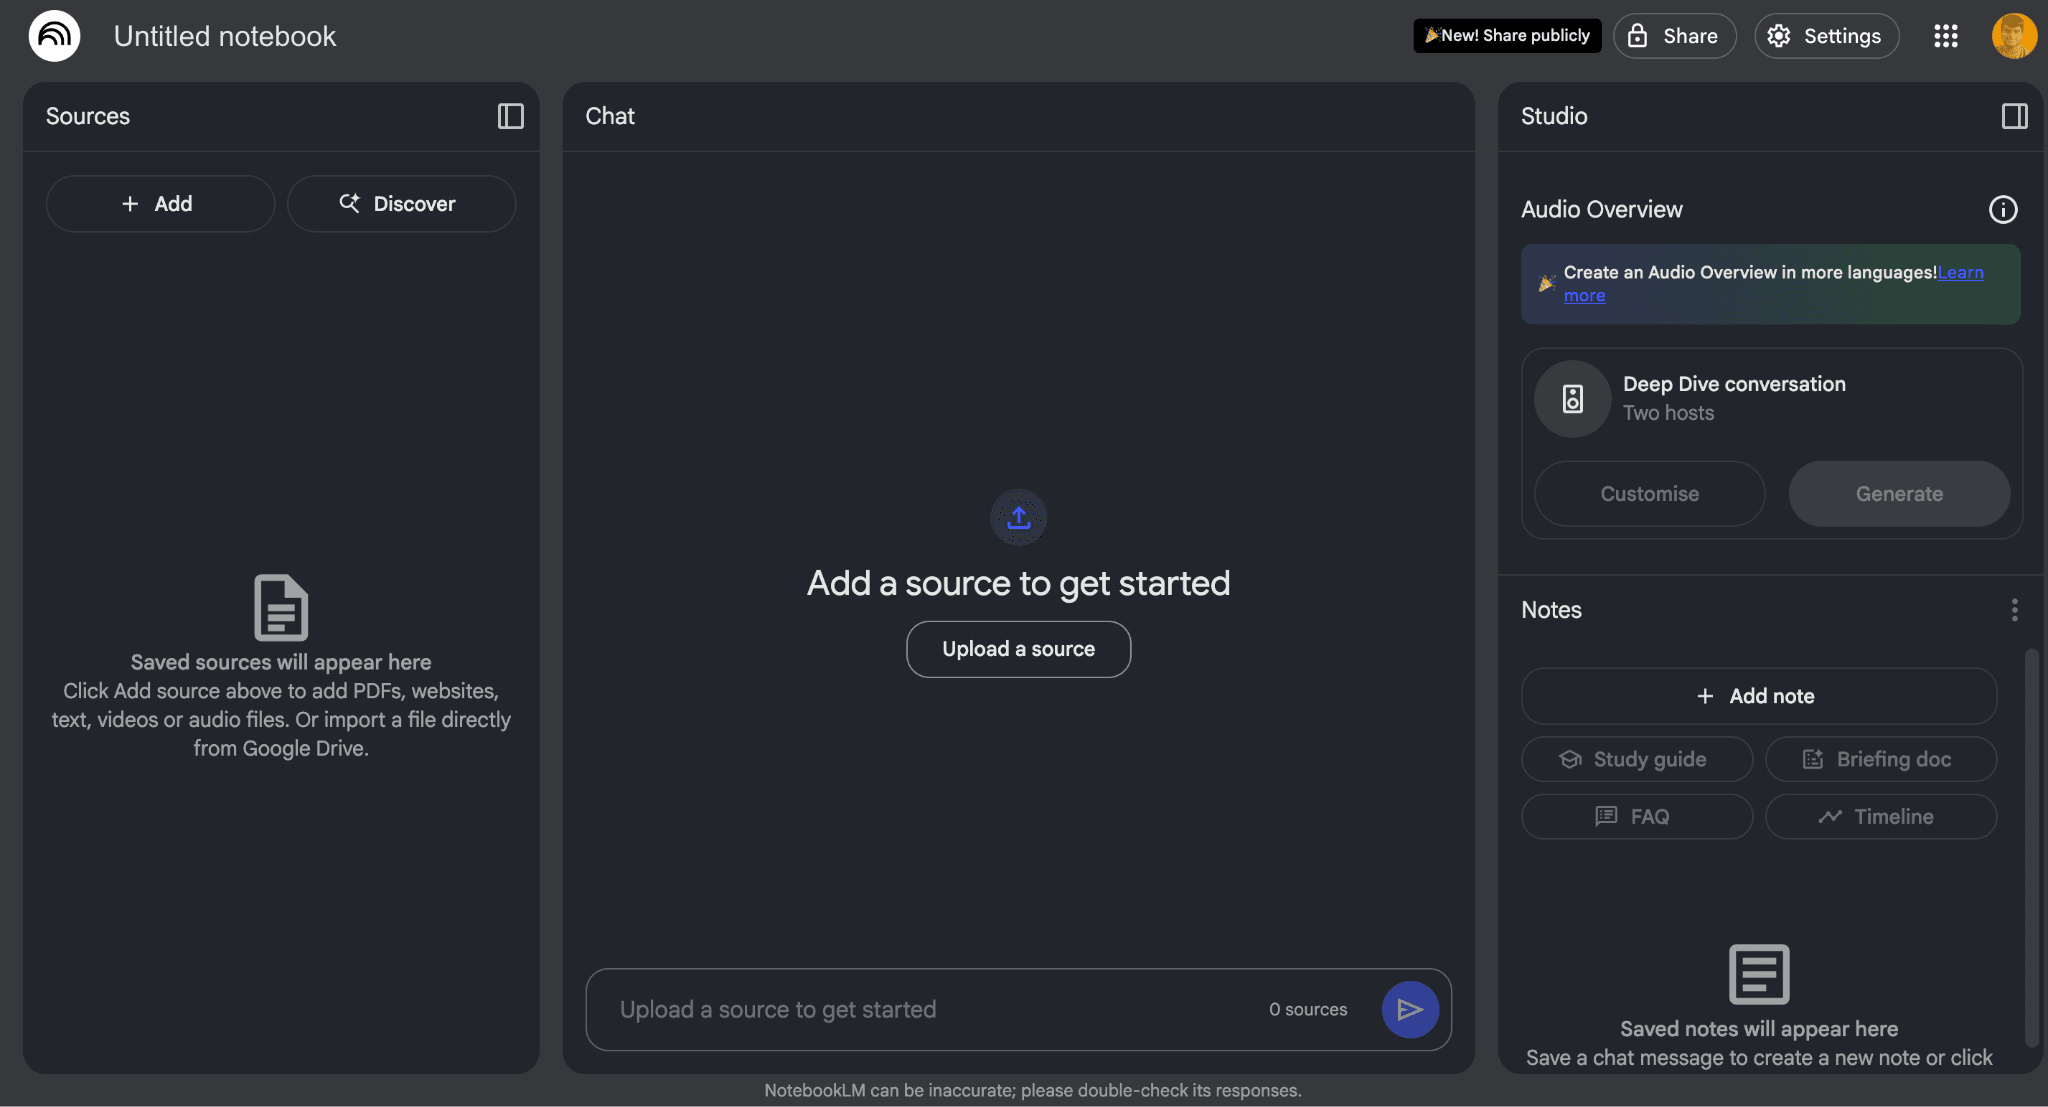The height and width of the screenshot is (1107, 2048).
Task: Add a new source
Action: (160, 204)
